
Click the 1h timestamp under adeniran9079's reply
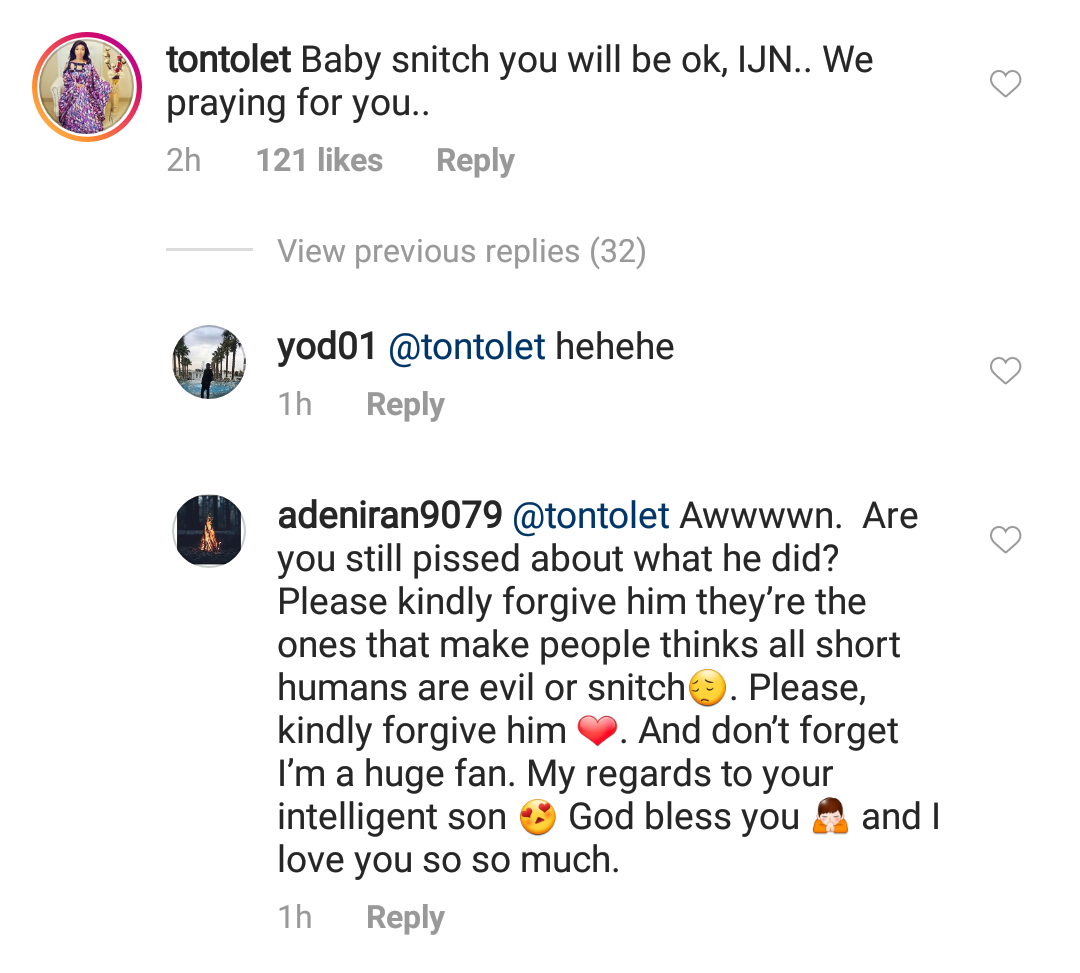point(294,918)
